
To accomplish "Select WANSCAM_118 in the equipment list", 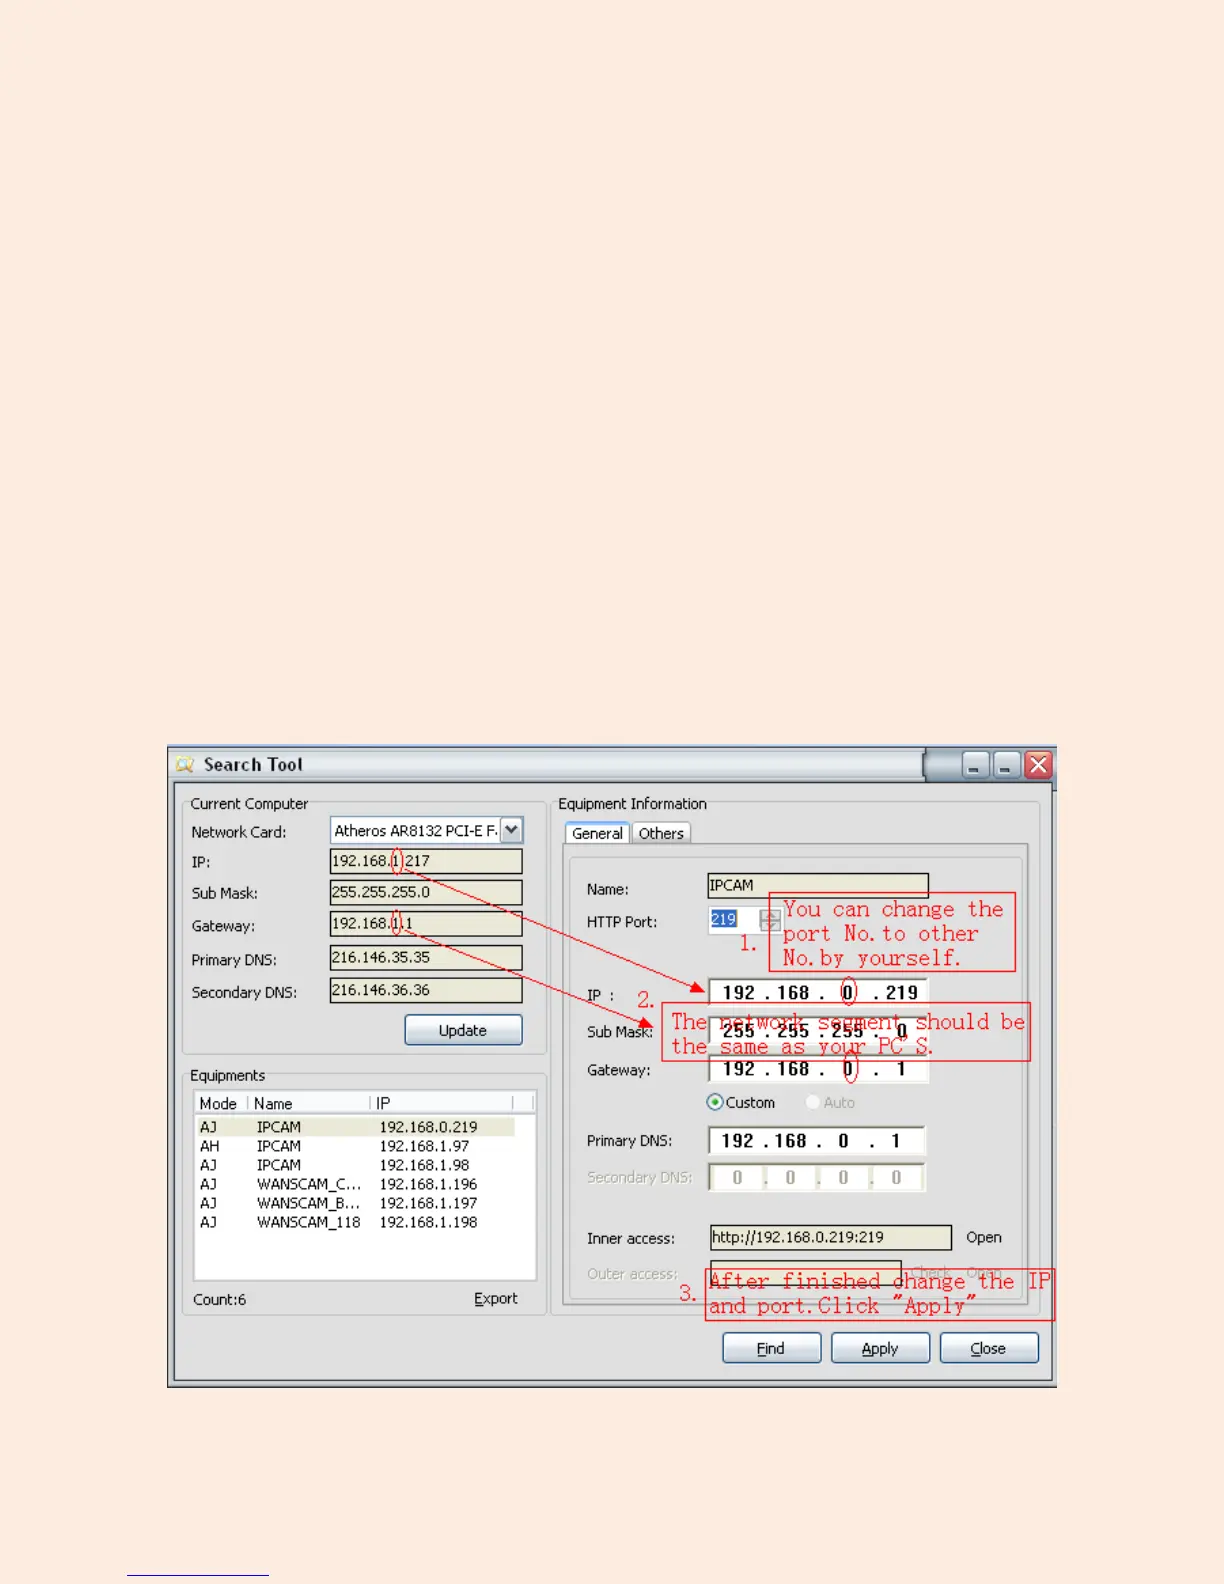I will 308,1222.
